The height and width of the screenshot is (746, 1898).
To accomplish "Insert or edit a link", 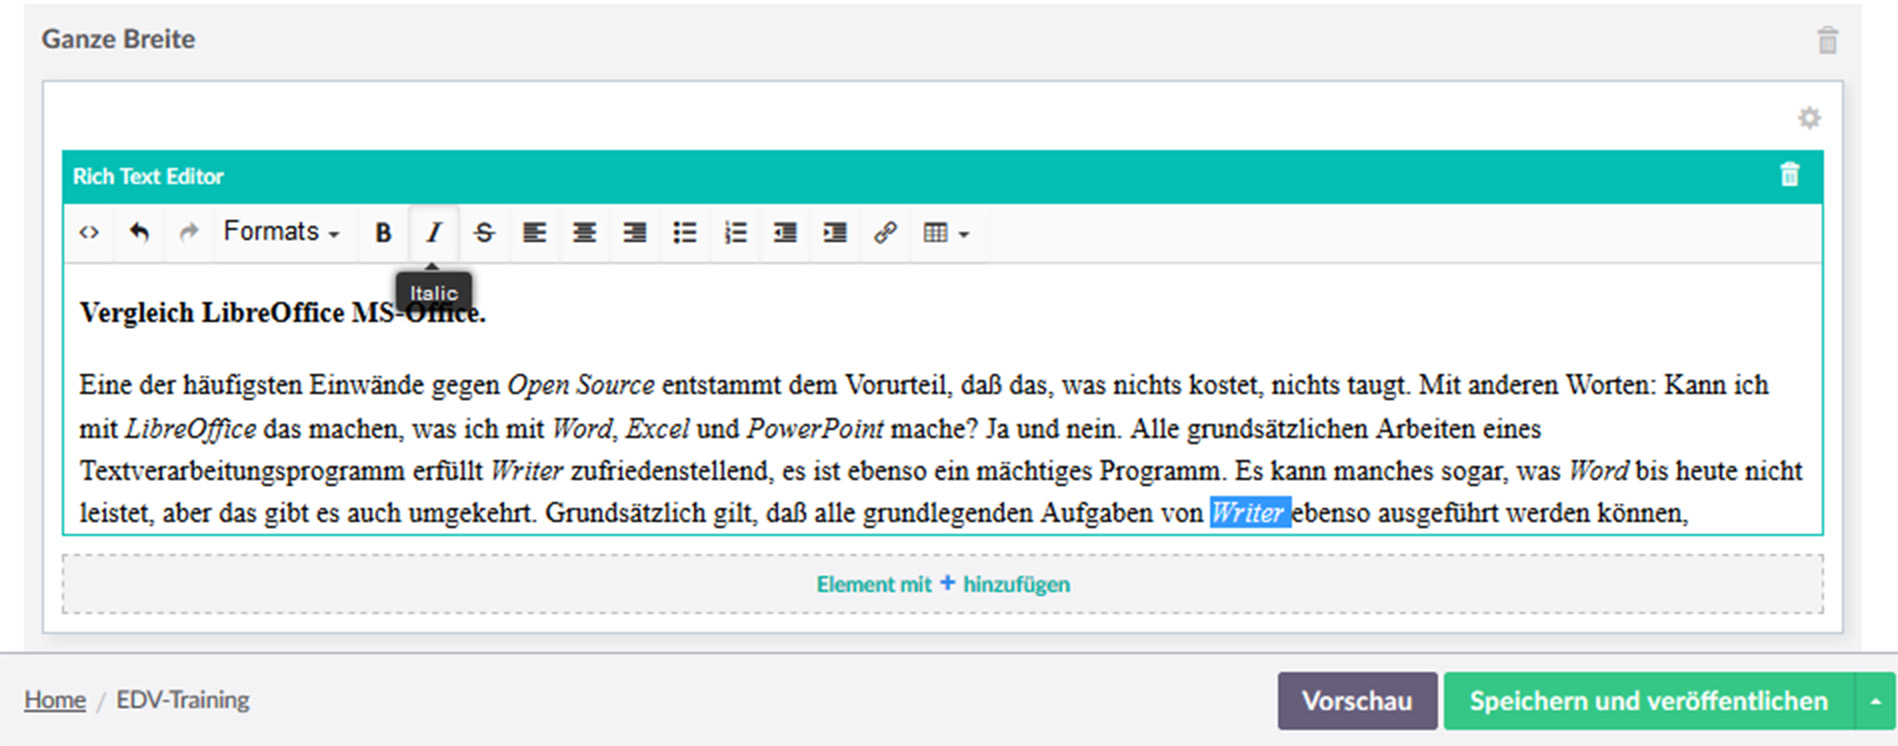I will click(885, 233).
